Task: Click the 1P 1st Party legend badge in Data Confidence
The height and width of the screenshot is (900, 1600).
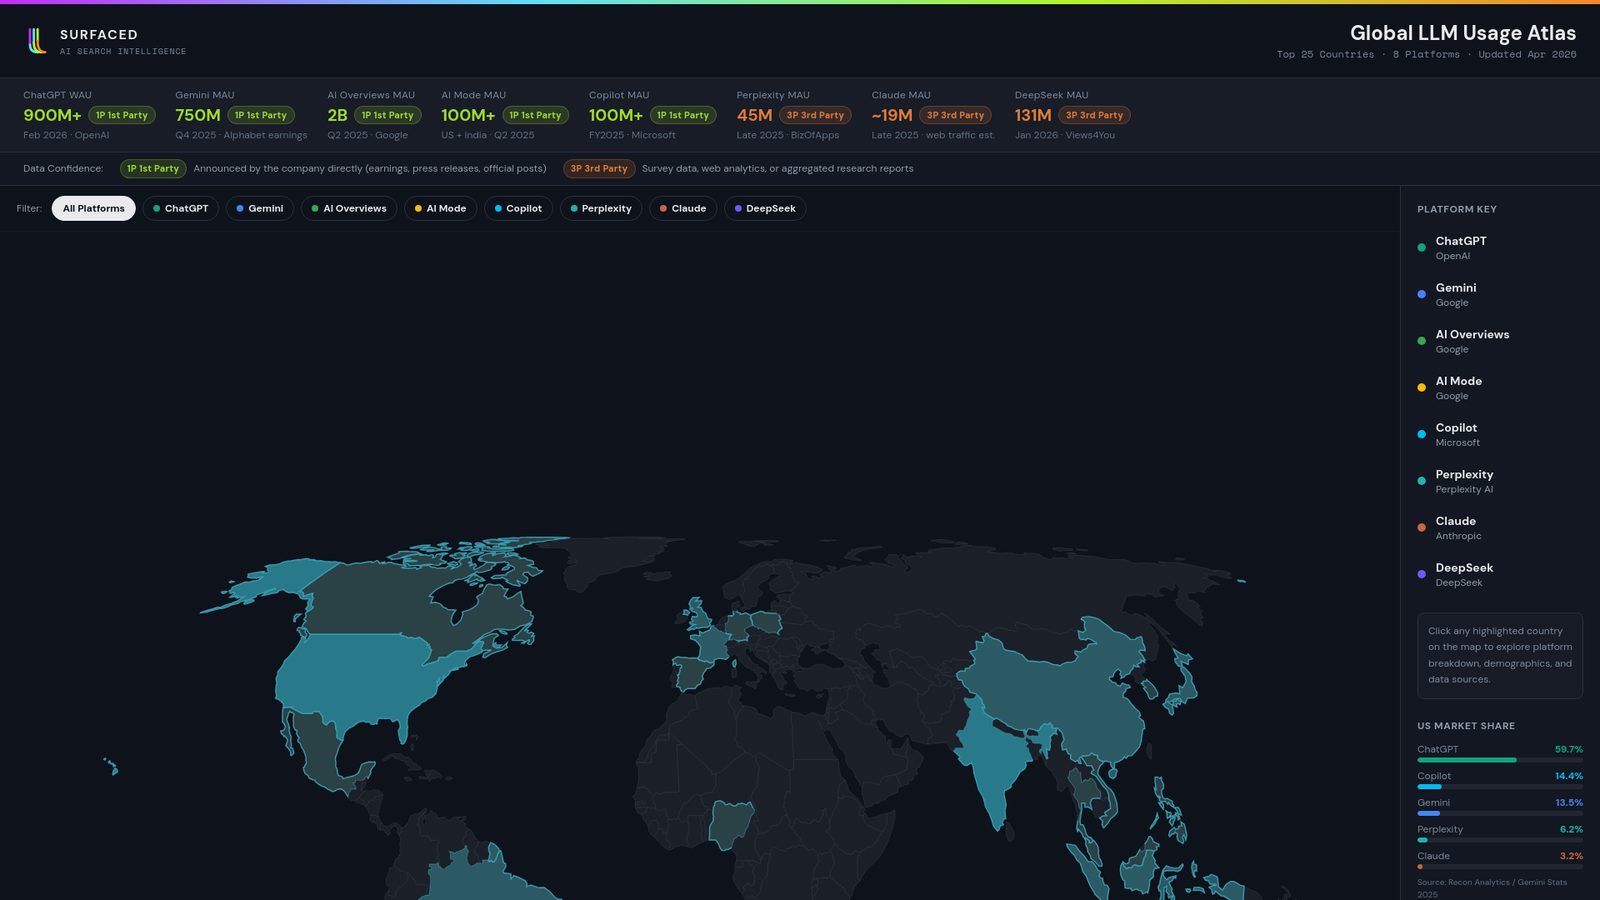Action: click(x=153, y=168)
